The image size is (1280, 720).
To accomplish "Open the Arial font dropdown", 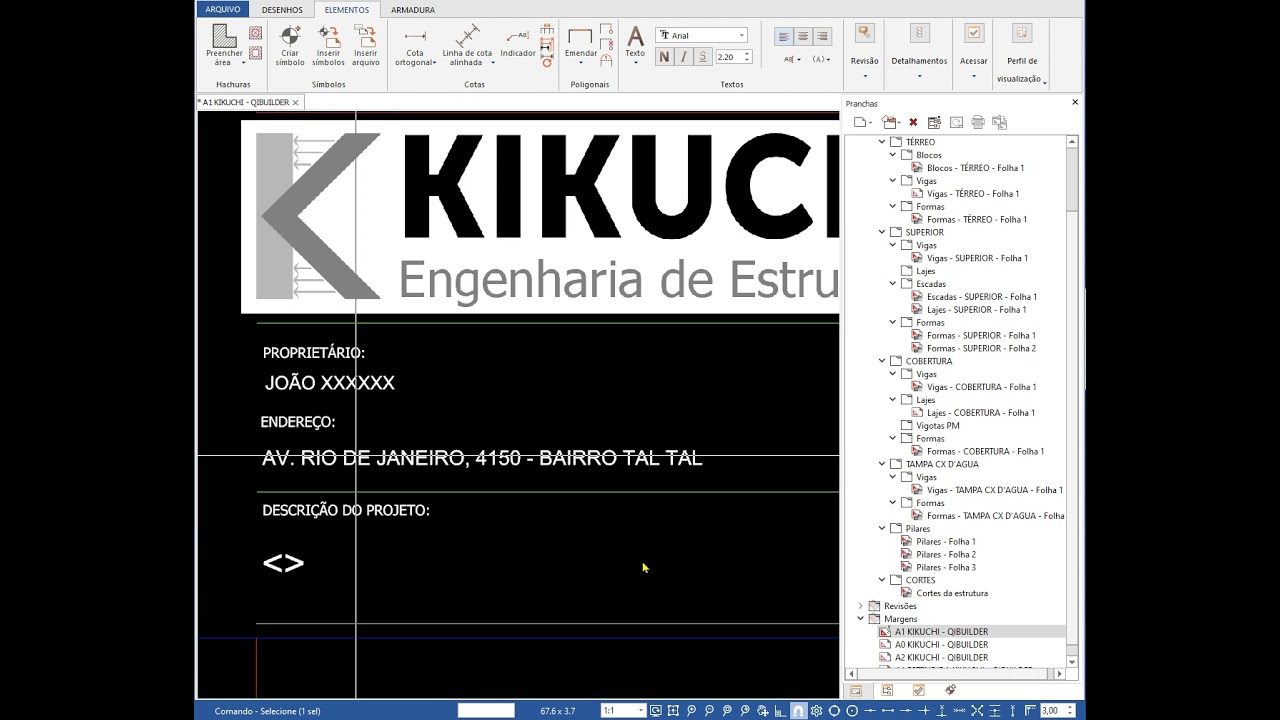I will (x=741, y=35).
